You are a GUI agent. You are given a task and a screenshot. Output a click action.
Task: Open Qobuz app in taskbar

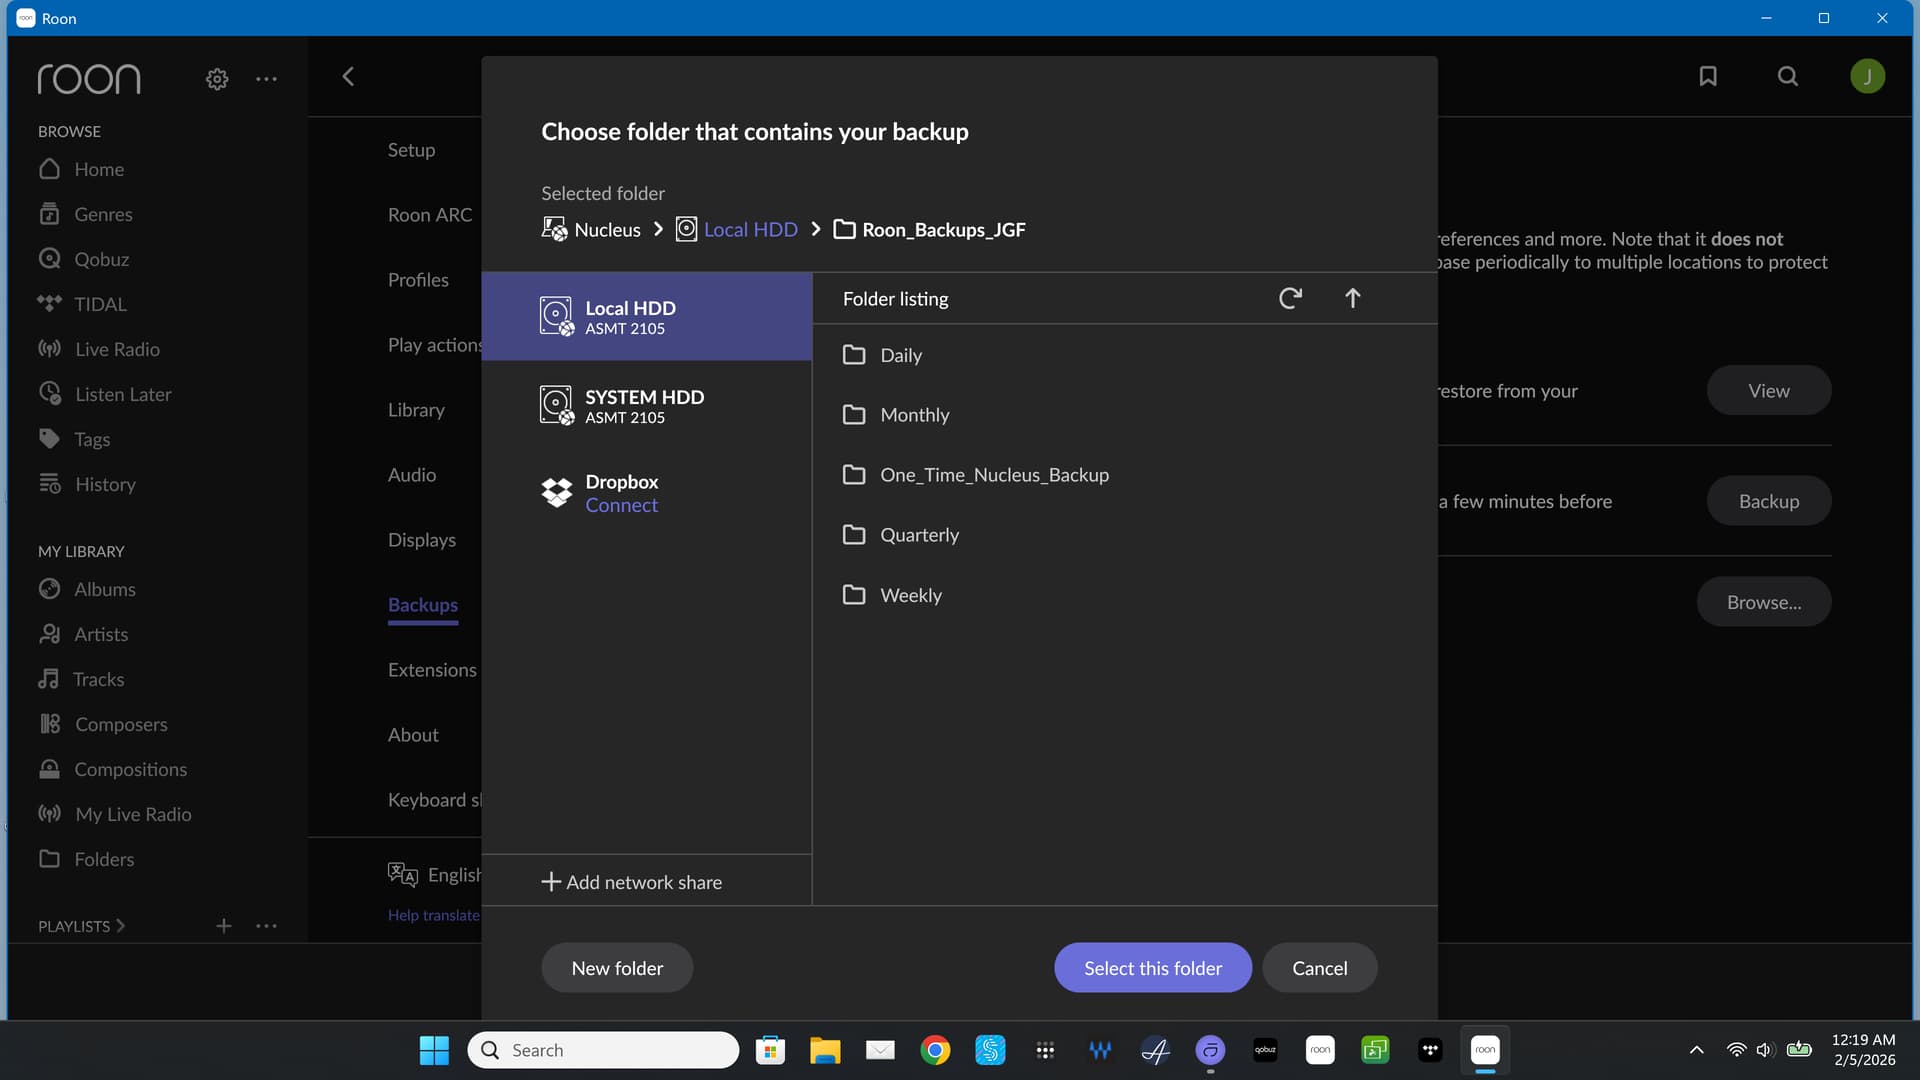click(x=1265, y=1050)
